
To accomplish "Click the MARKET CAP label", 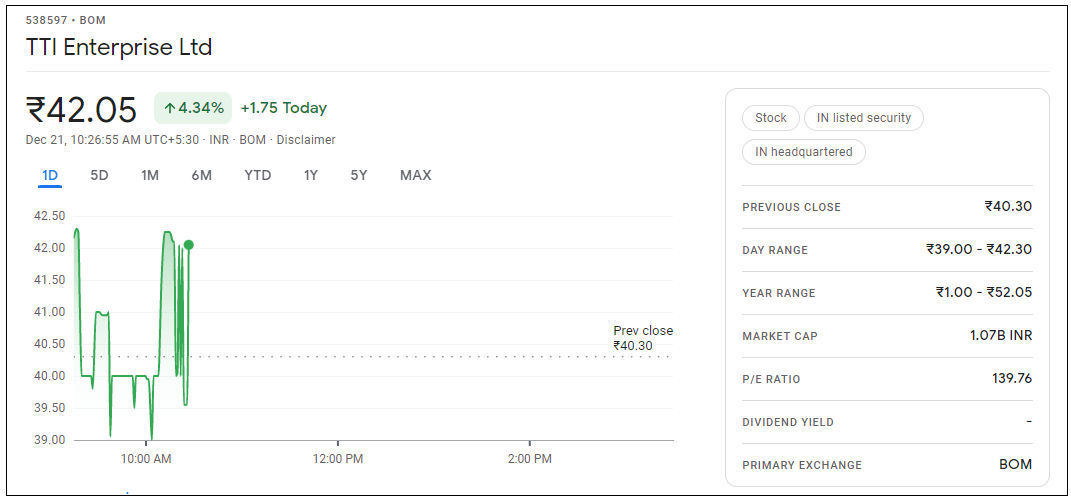I will [x=780, y=336].
